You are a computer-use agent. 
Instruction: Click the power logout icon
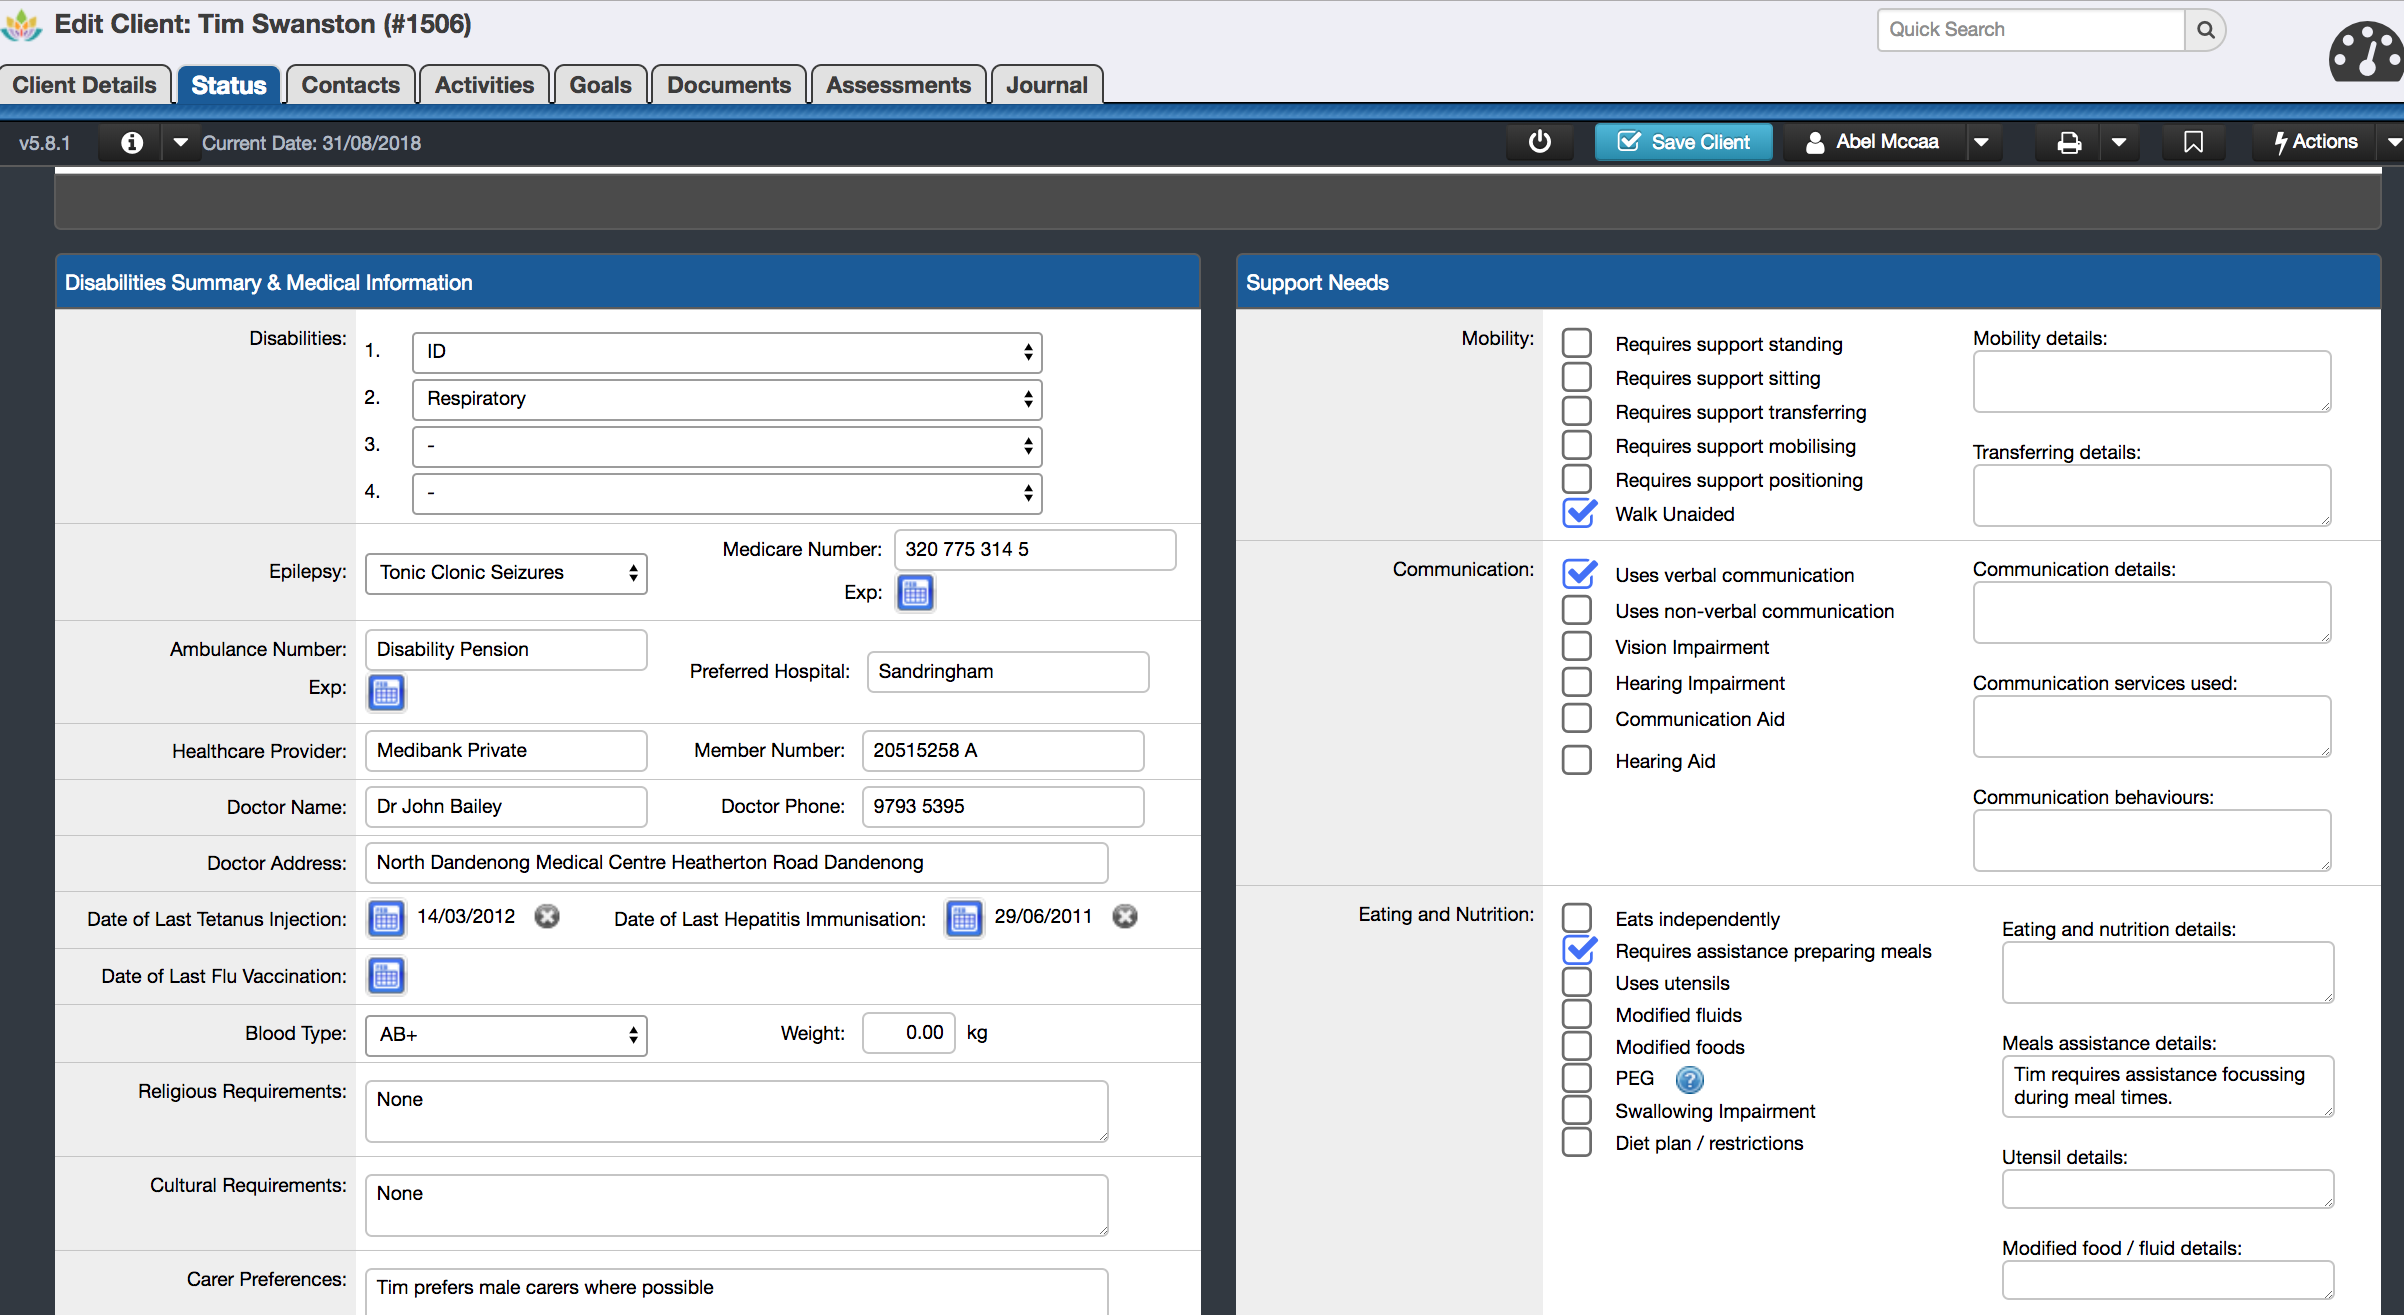pos(1540,142)
